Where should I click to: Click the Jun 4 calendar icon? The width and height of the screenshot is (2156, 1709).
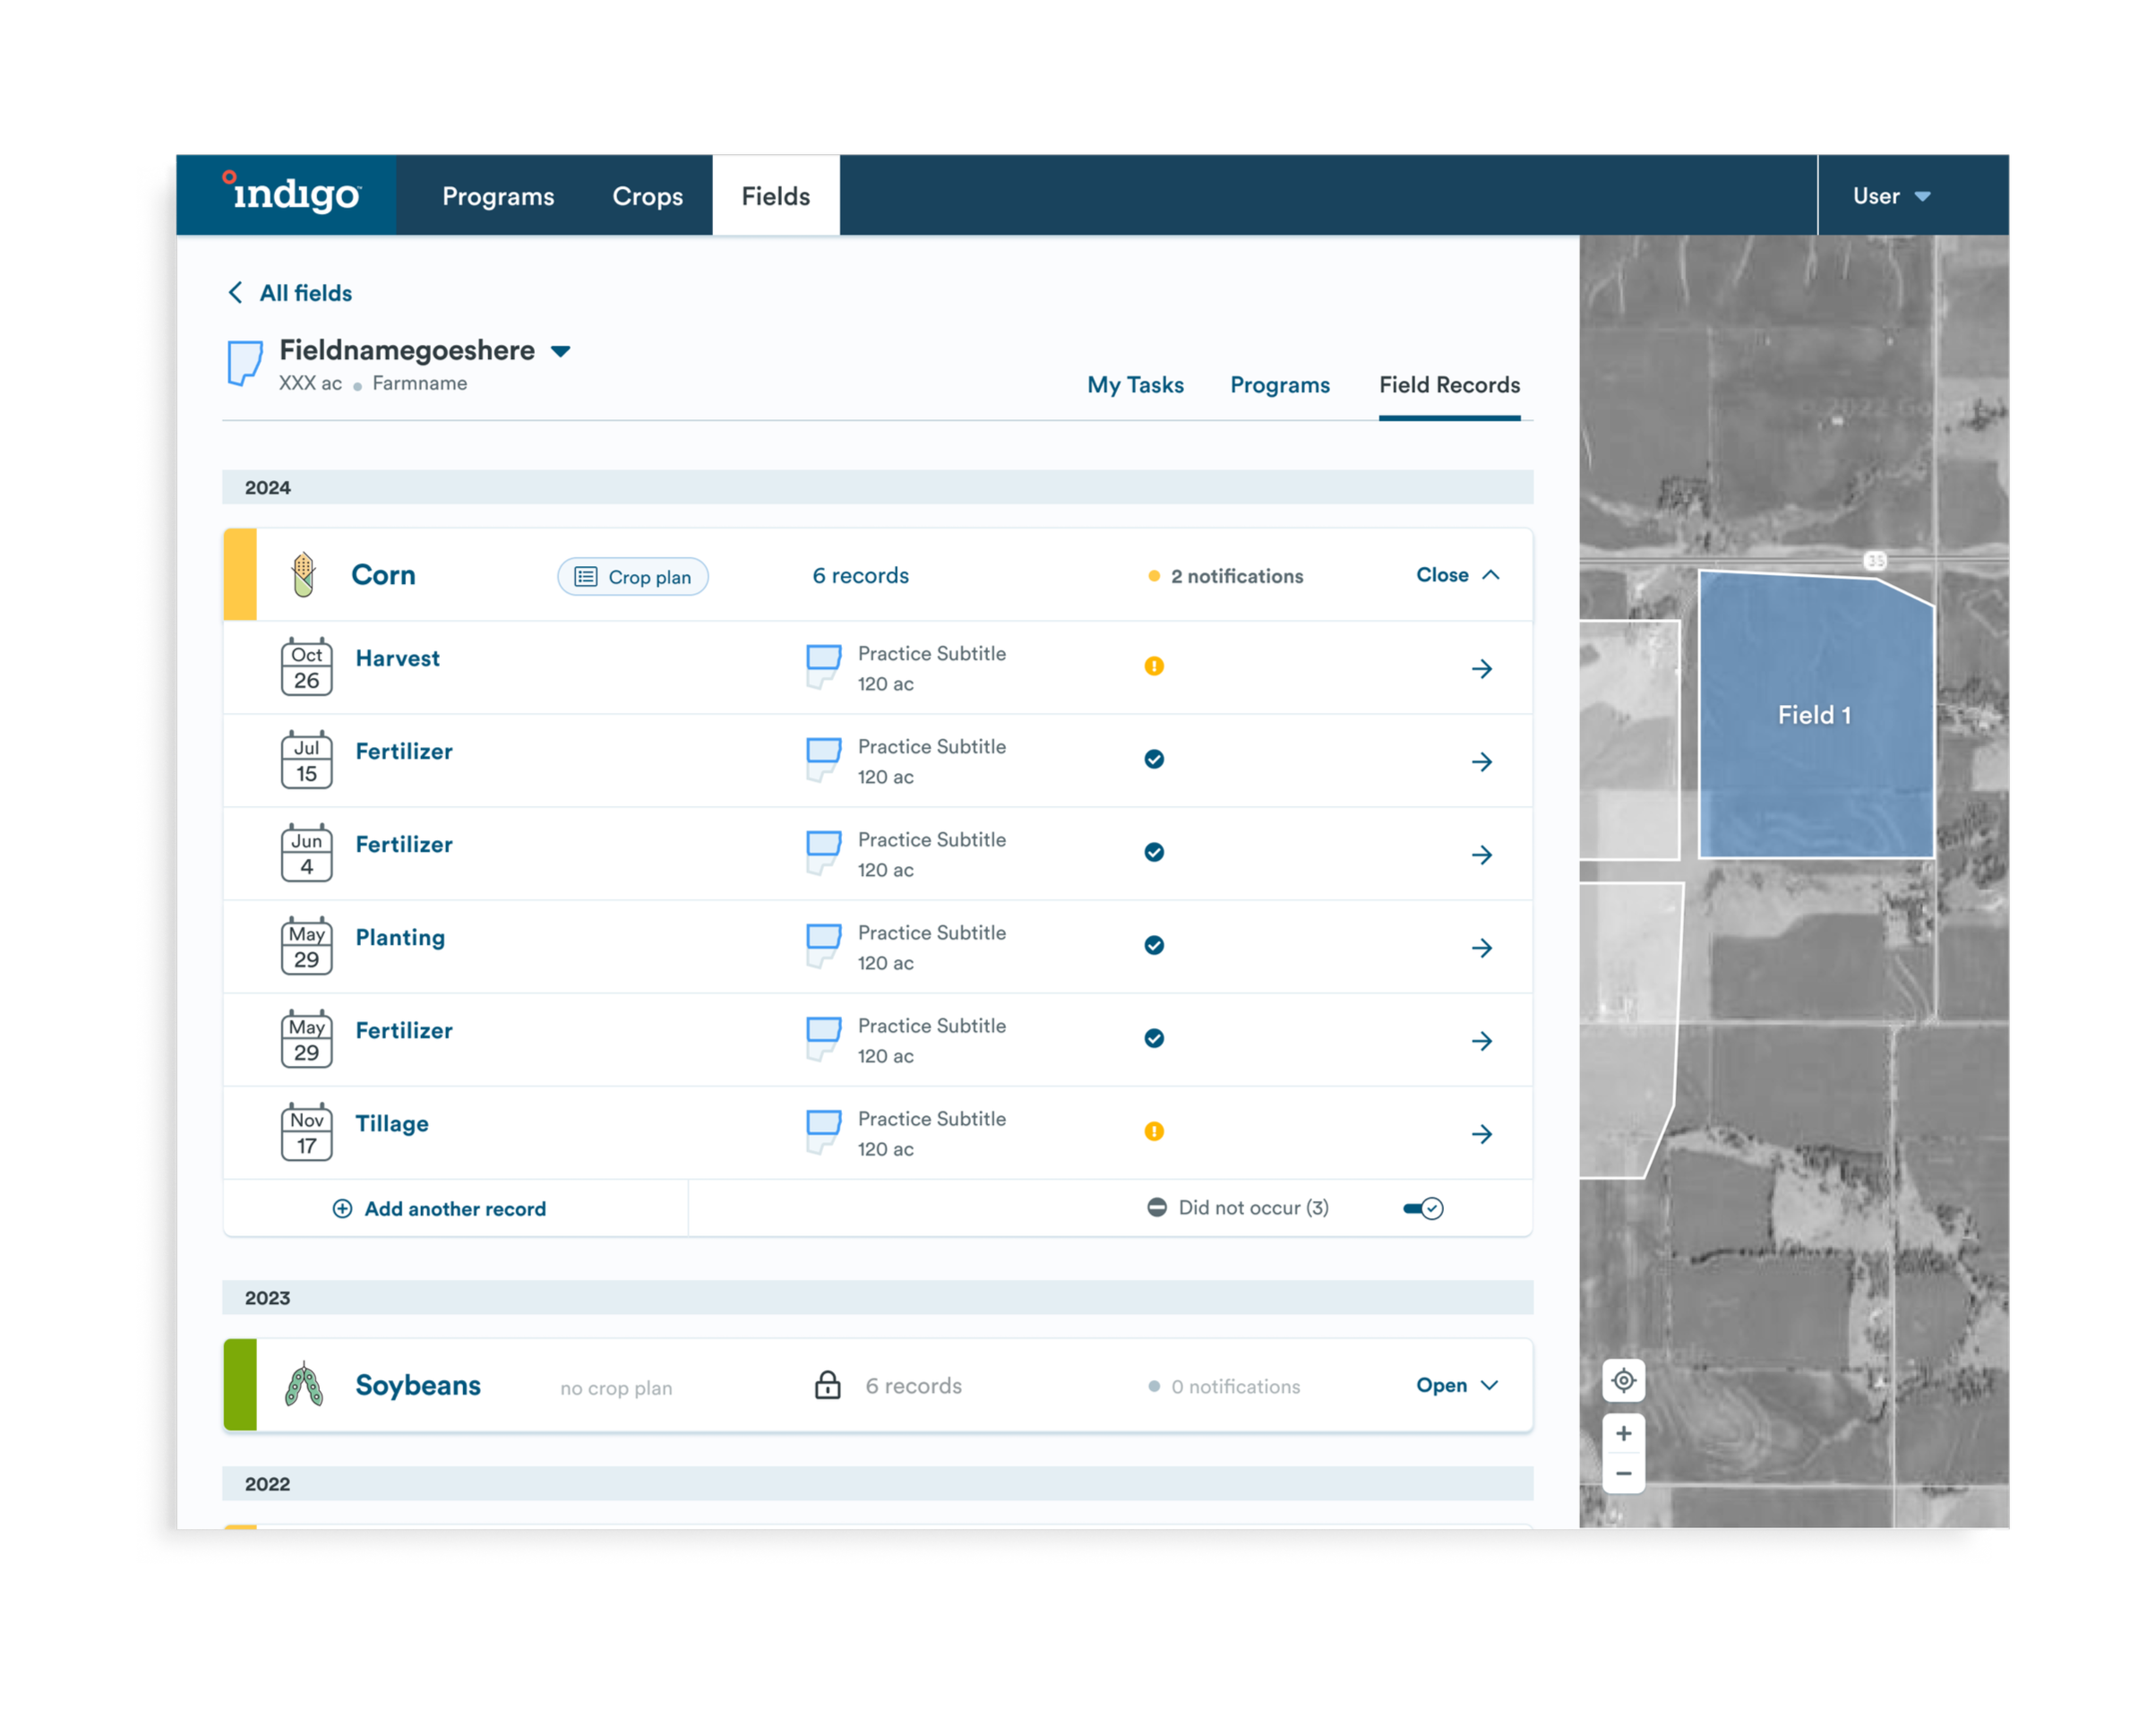pyautogui.click(x=306, y=853)
